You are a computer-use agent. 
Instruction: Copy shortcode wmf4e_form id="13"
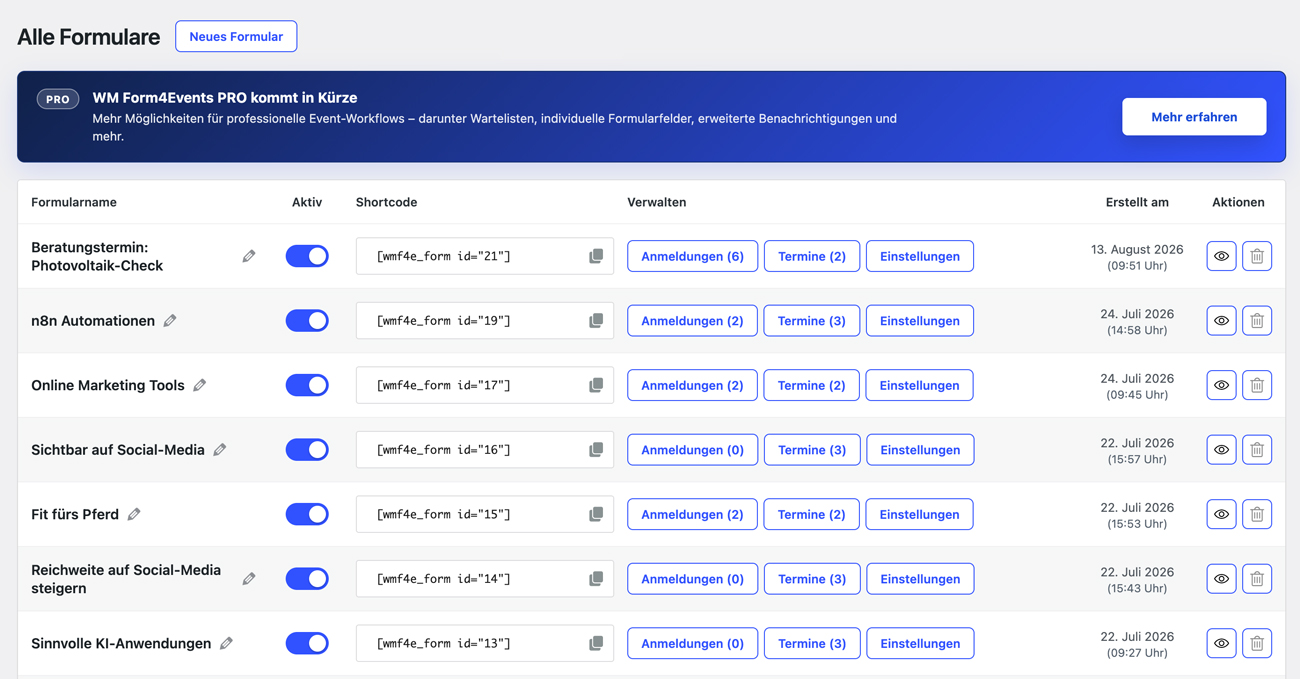point(596,643)
